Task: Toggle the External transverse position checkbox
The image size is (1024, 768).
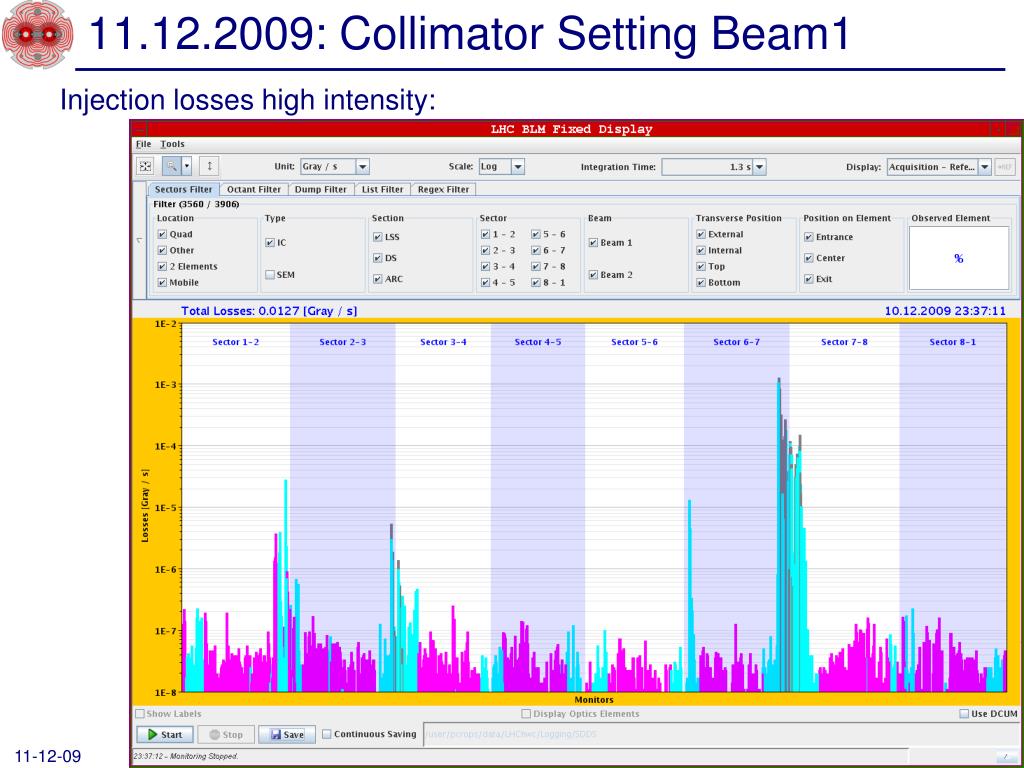Action: 701,234
